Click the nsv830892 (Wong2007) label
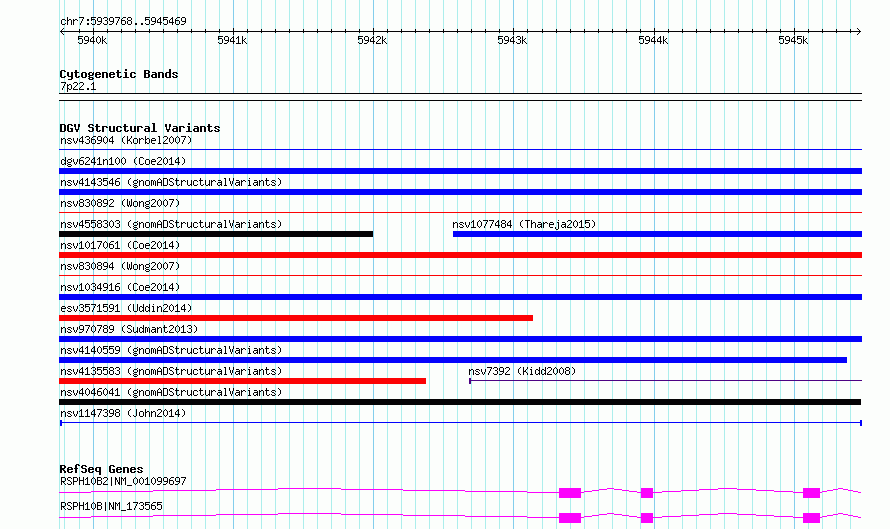890x529 pixels. (120, 203)
